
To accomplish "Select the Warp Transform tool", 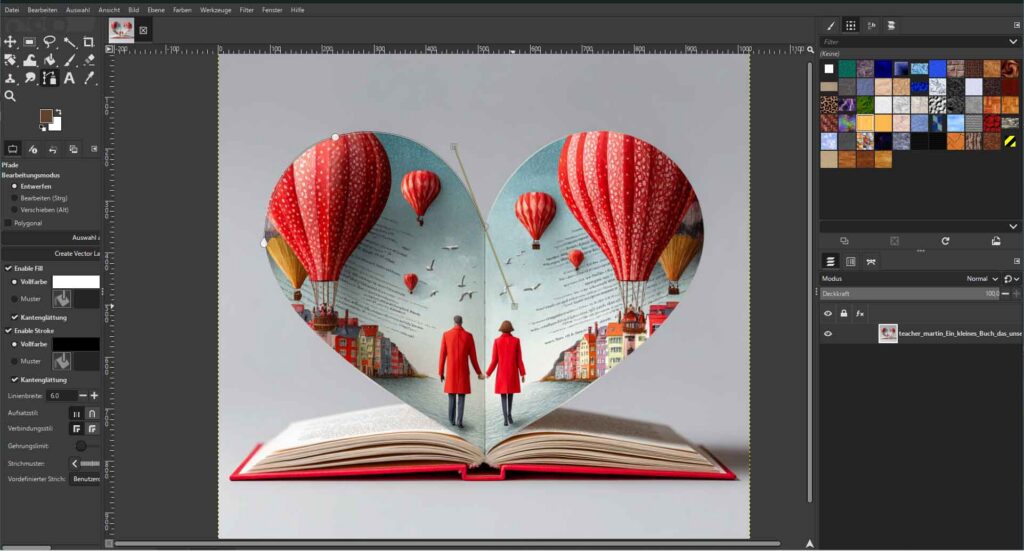I will pyautogui.click(x=29, y=60).
